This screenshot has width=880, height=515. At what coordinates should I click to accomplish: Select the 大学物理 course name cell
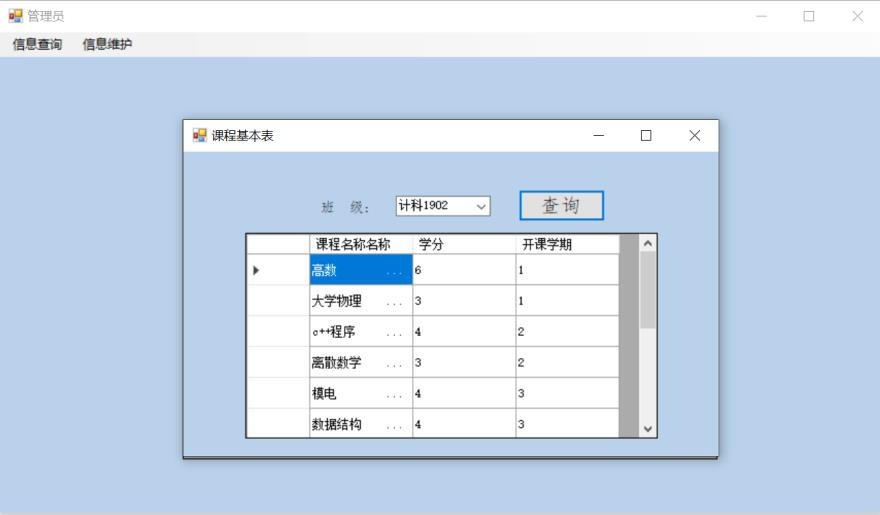point(361,301)
